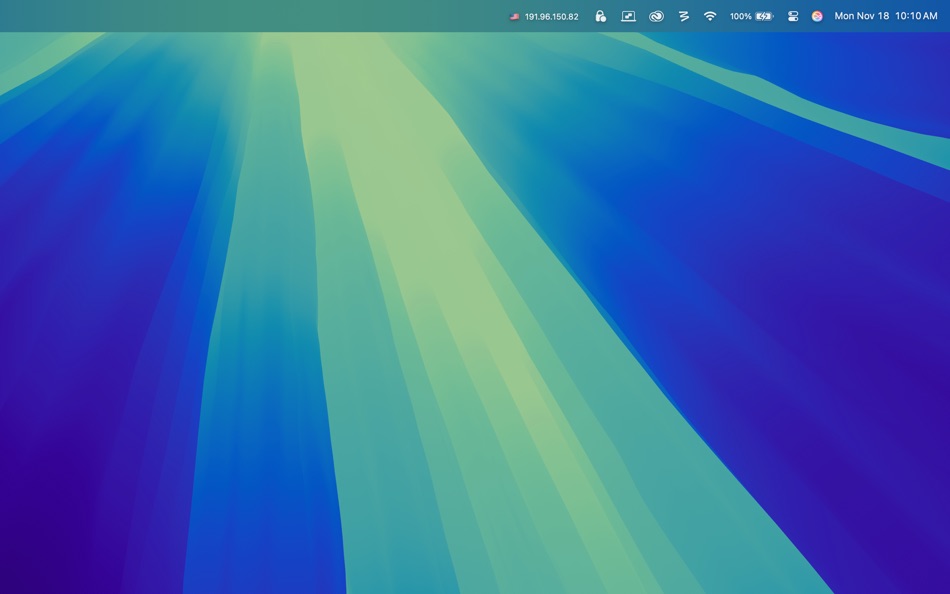950x594 pixels.
Task: Open the screen display menu bar icon
Action: click(x=628, y=16)
